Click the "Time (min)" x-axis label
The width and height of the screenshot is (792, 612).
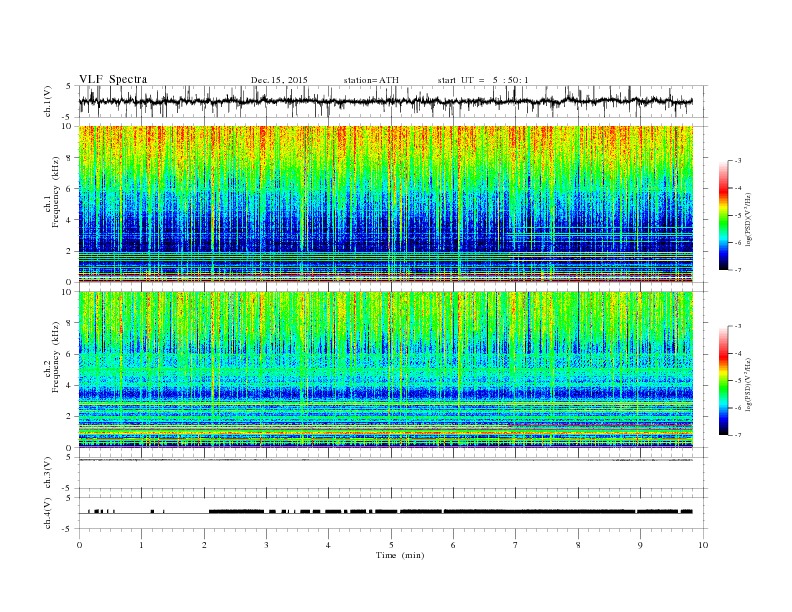point(400,555)
